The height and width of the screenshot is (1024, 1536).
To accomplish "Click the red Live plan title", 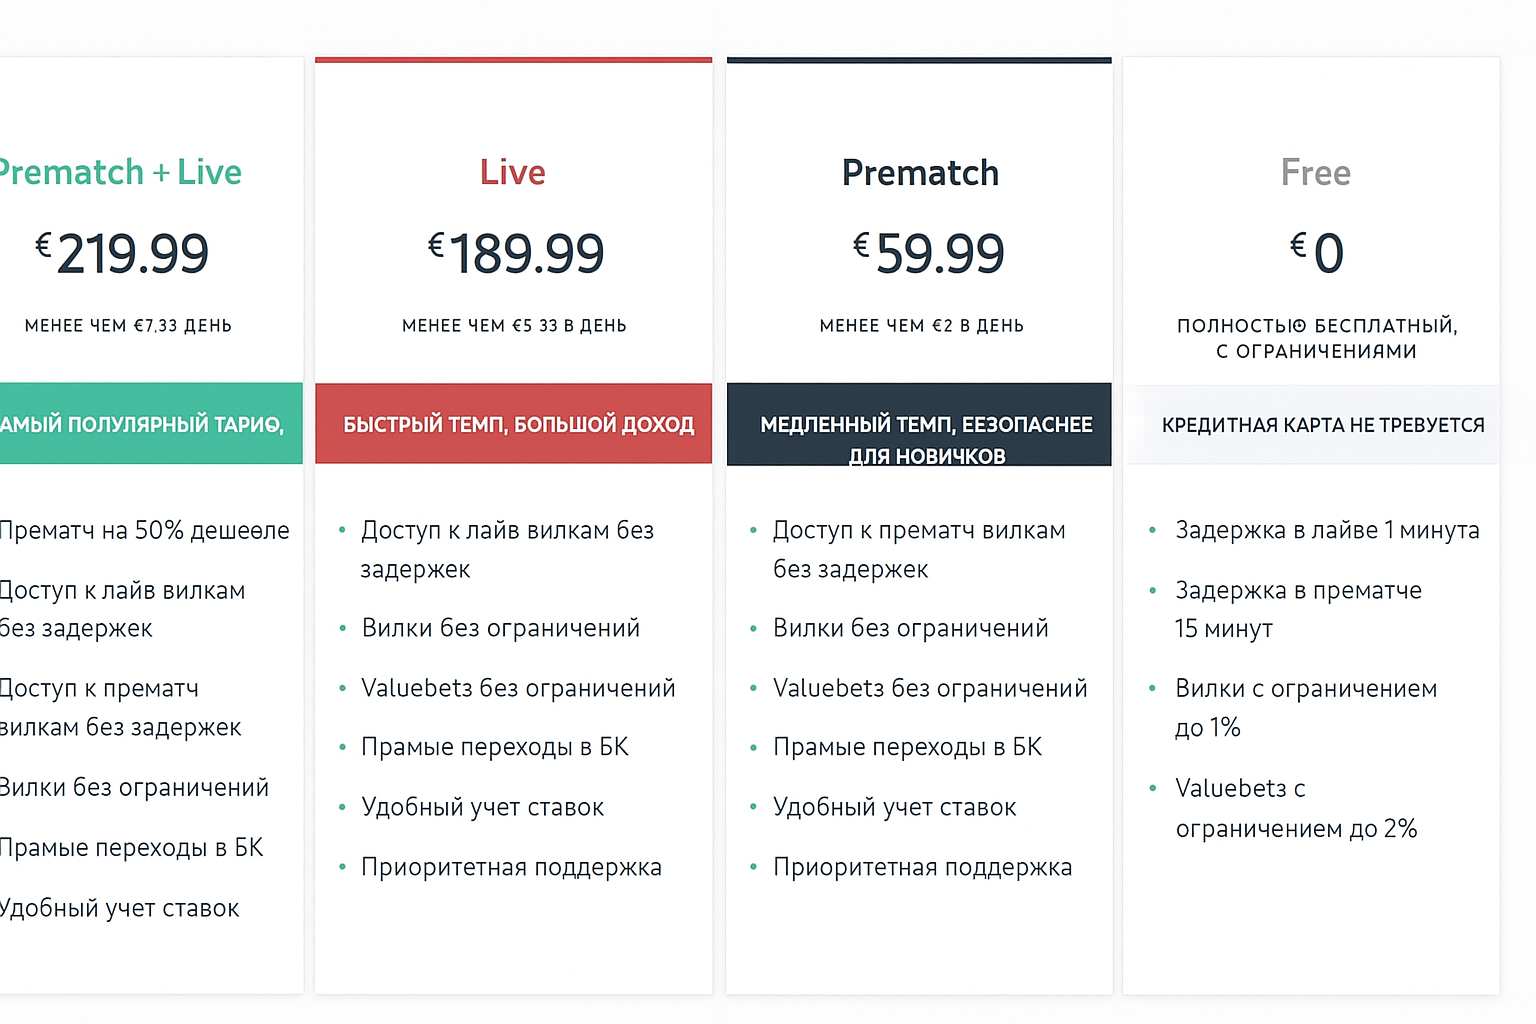I will pyautogui.click(x=513, y=173).
